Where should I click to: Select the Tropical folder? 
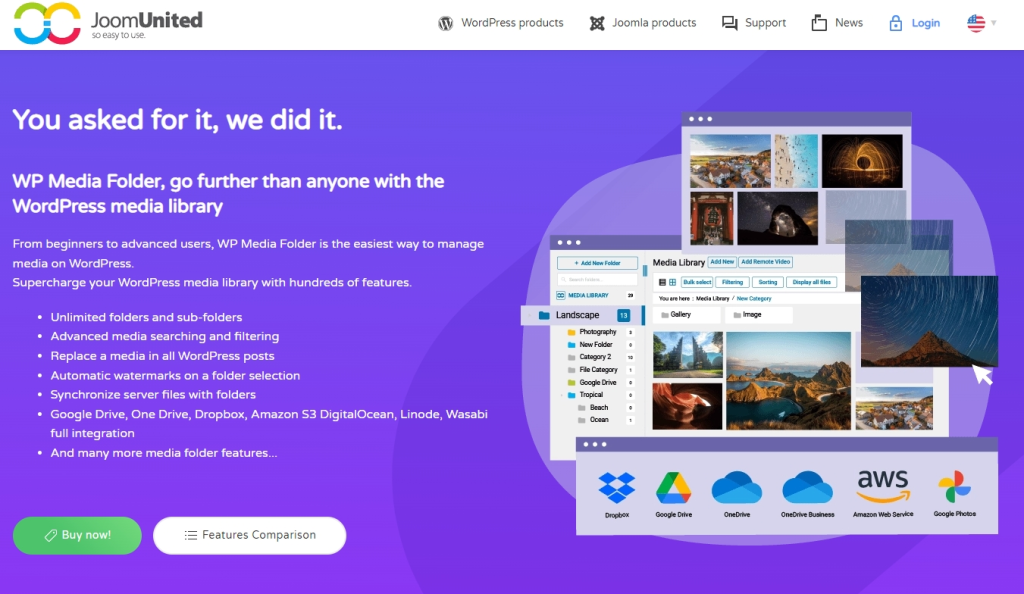pos(591,395)
